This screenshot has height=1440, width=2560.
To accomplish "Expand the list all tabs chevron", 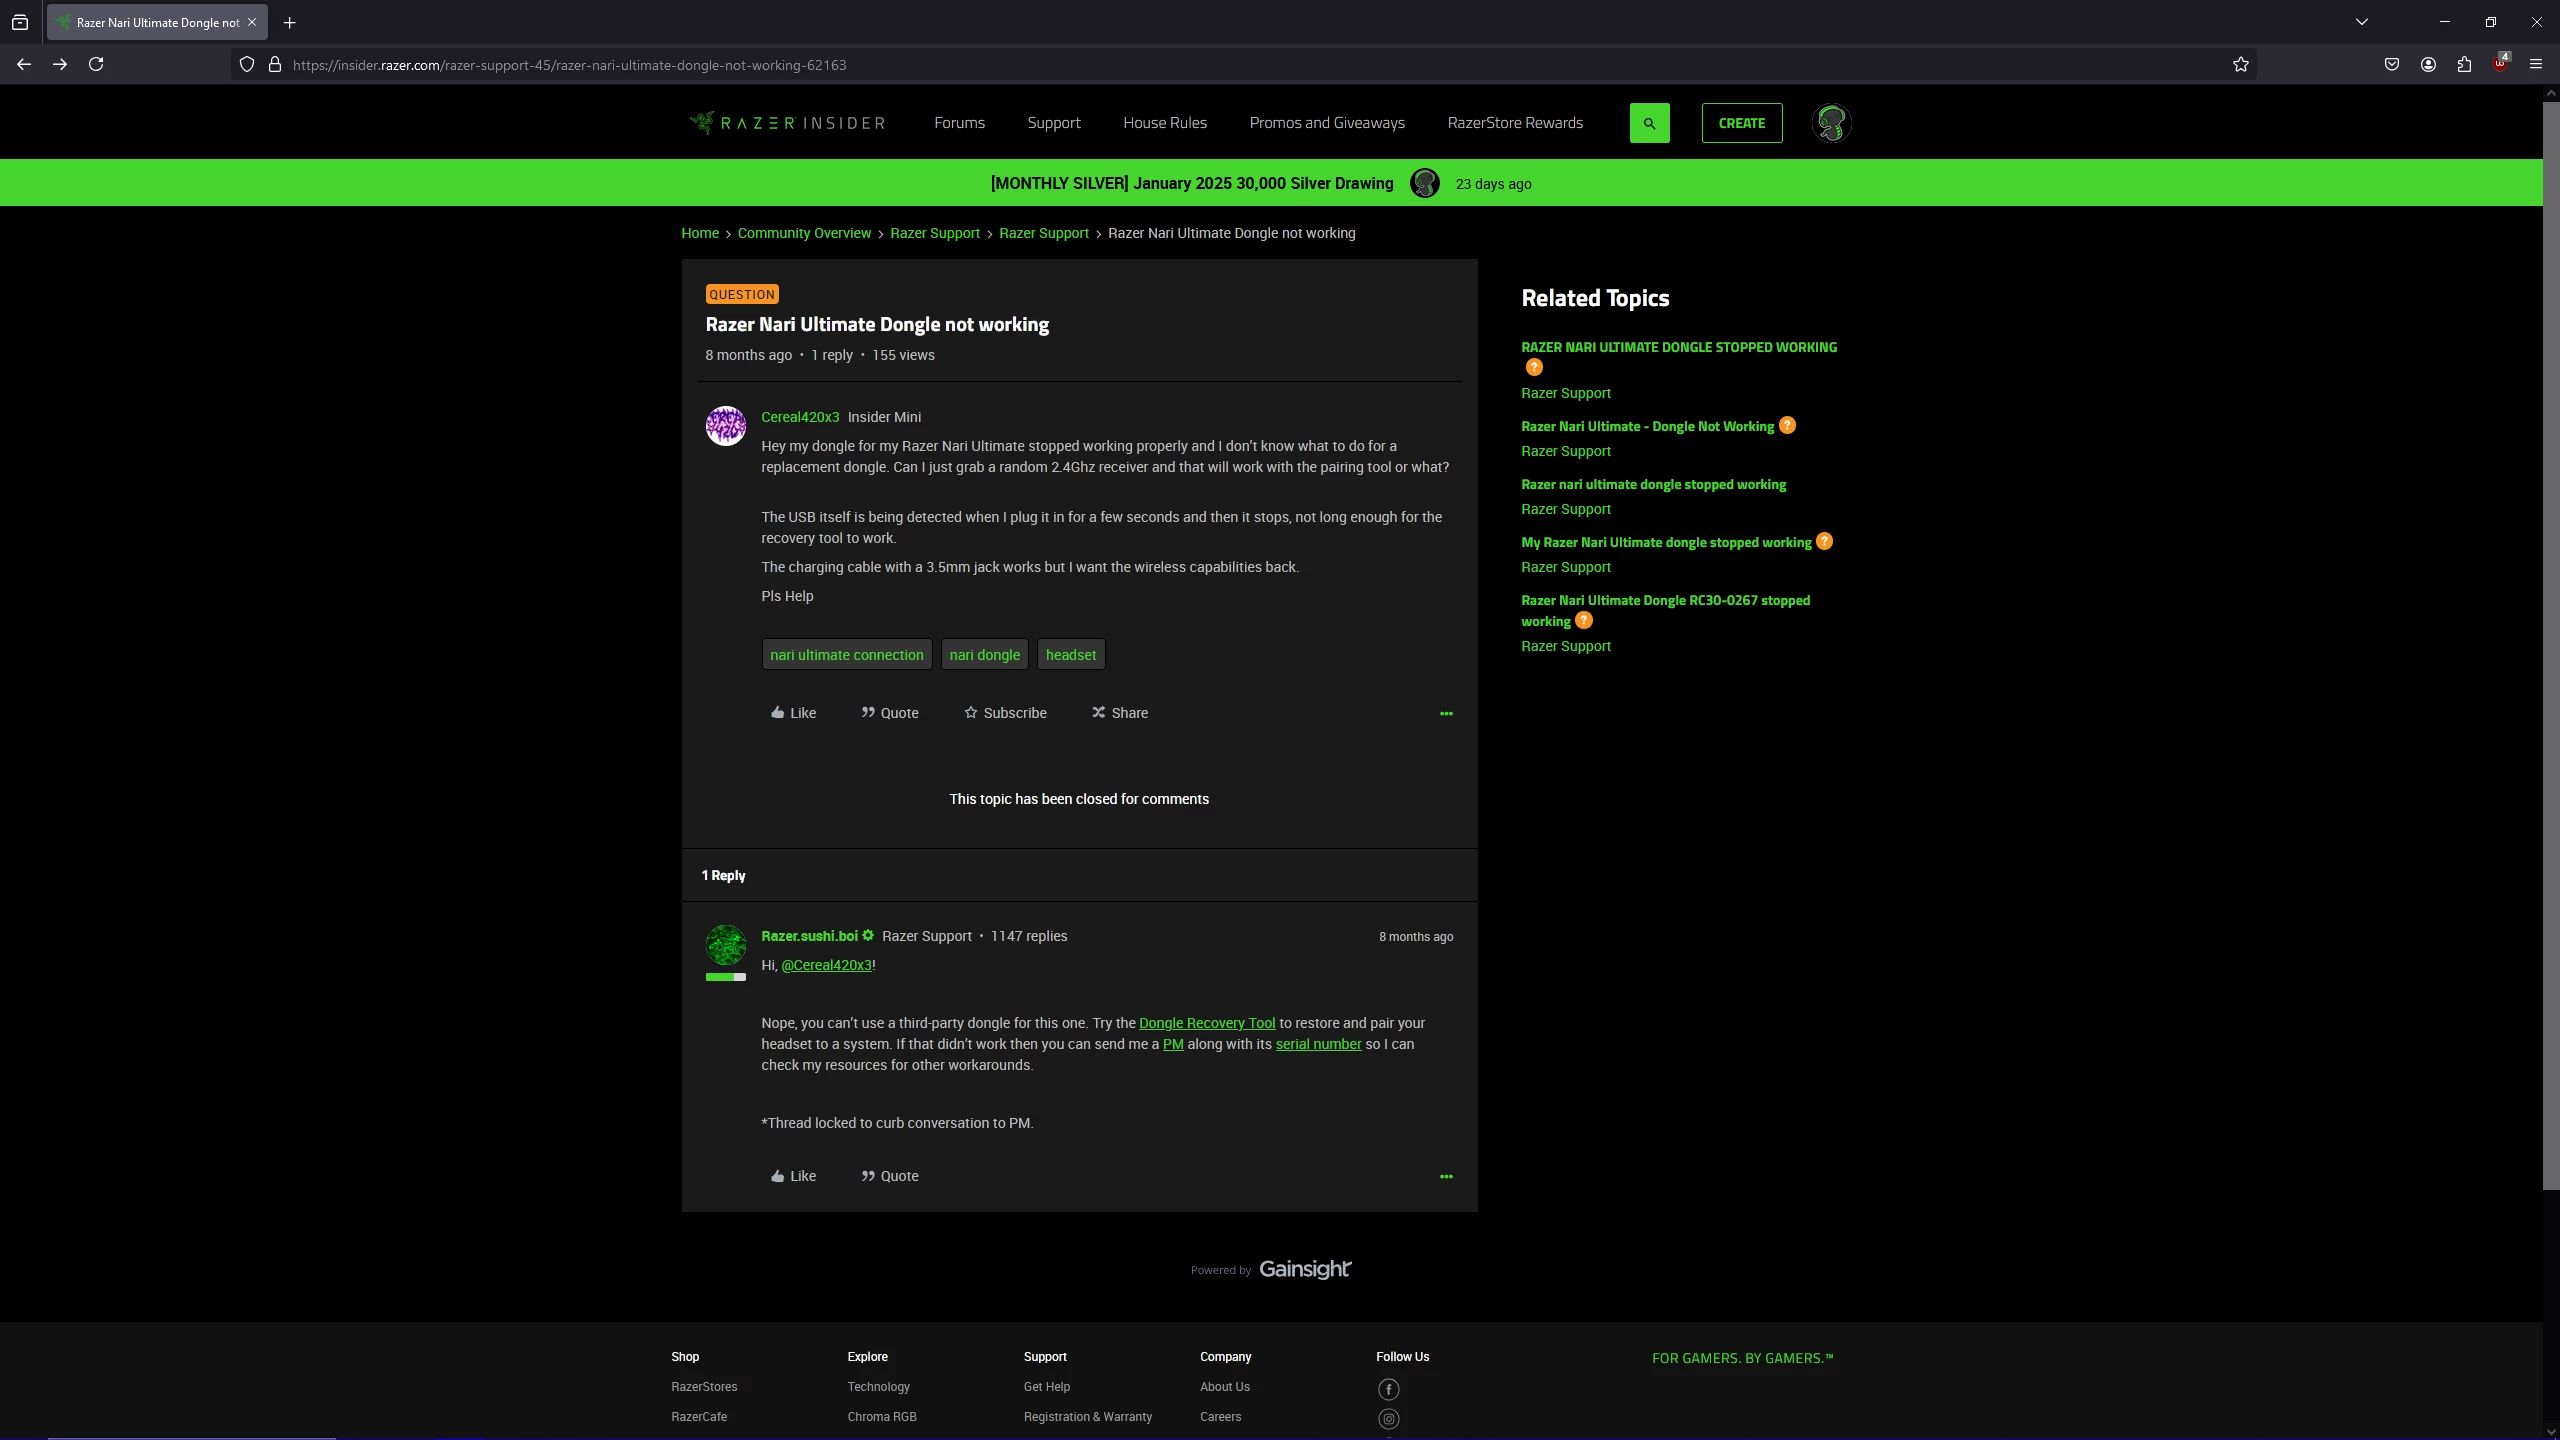I will click(x=2361, y=22).
